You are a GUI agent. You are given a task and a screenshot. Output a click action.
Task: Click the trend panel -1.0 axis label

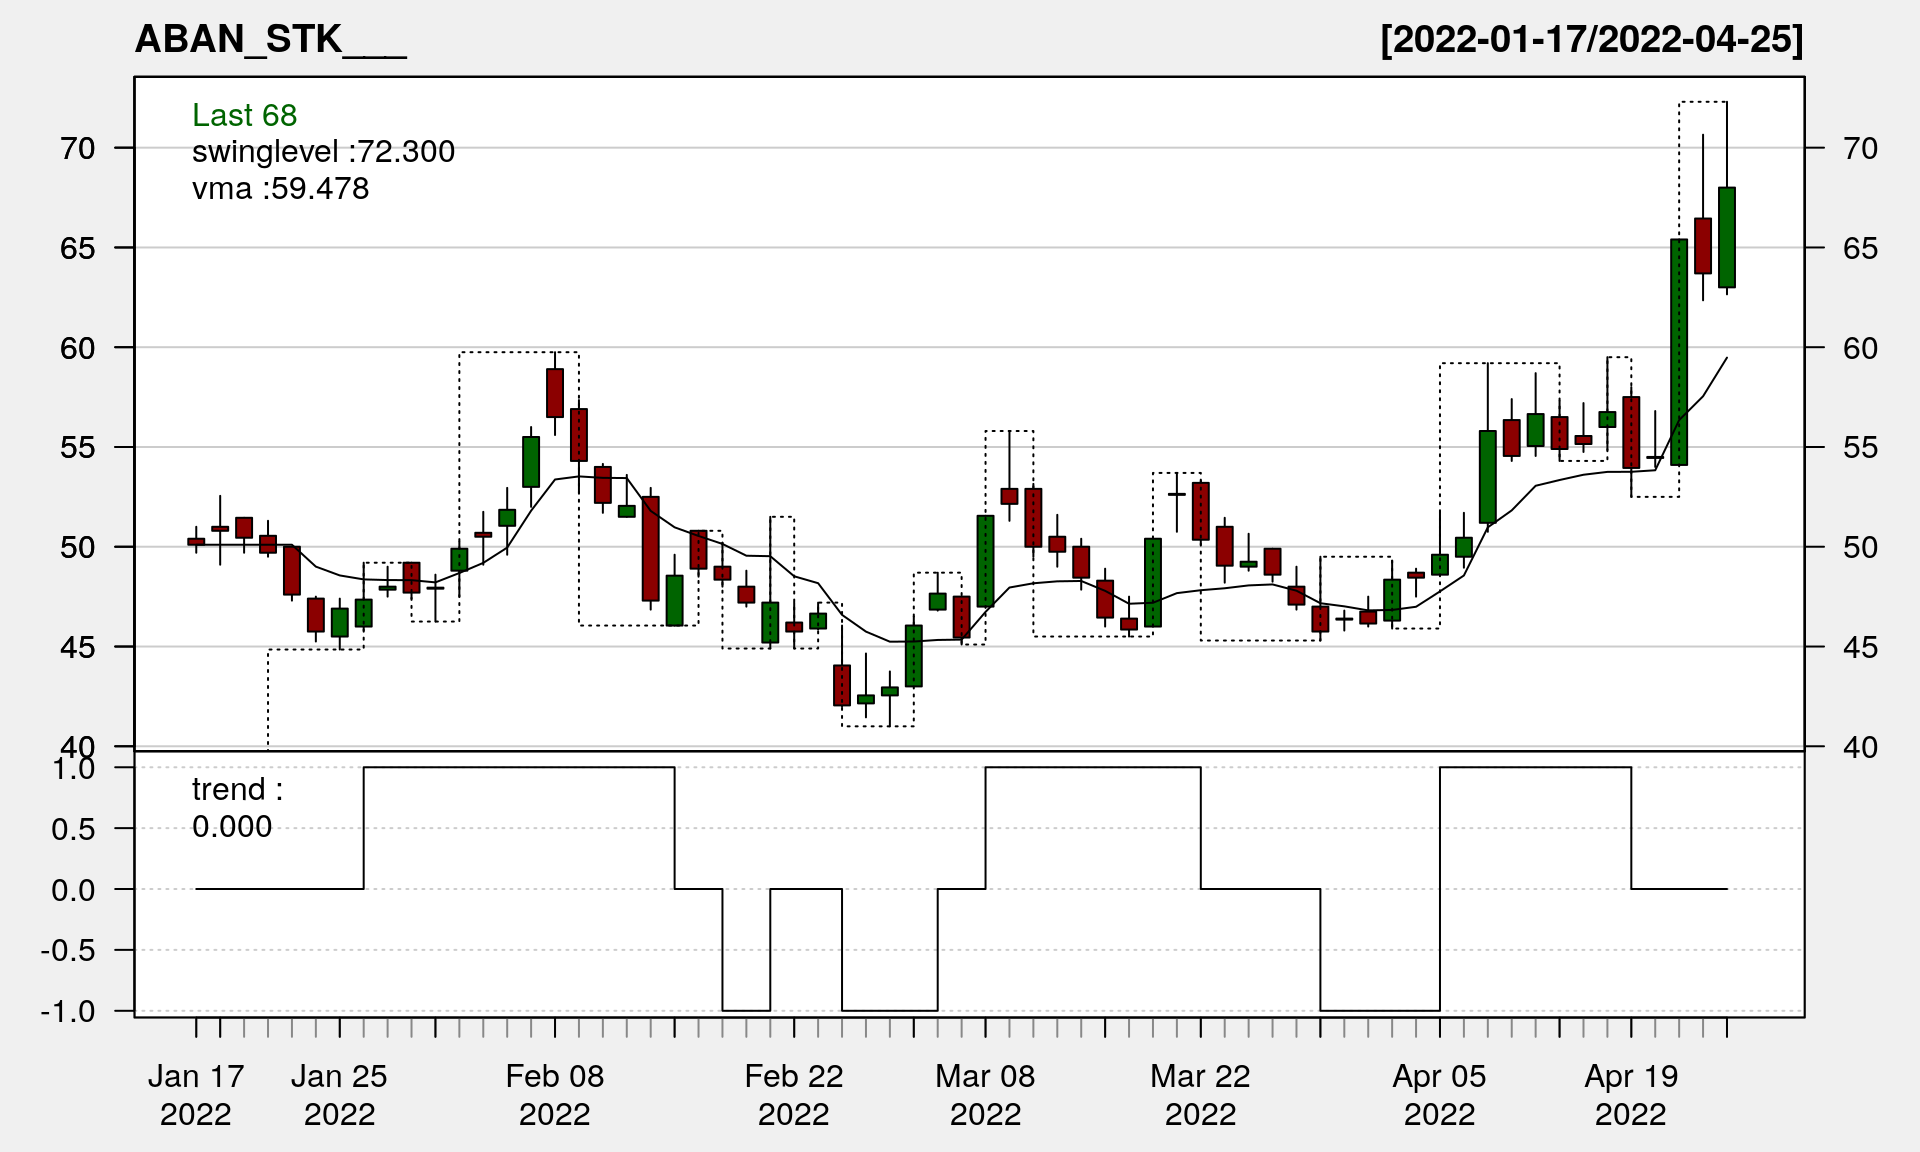pos(68,1011)
